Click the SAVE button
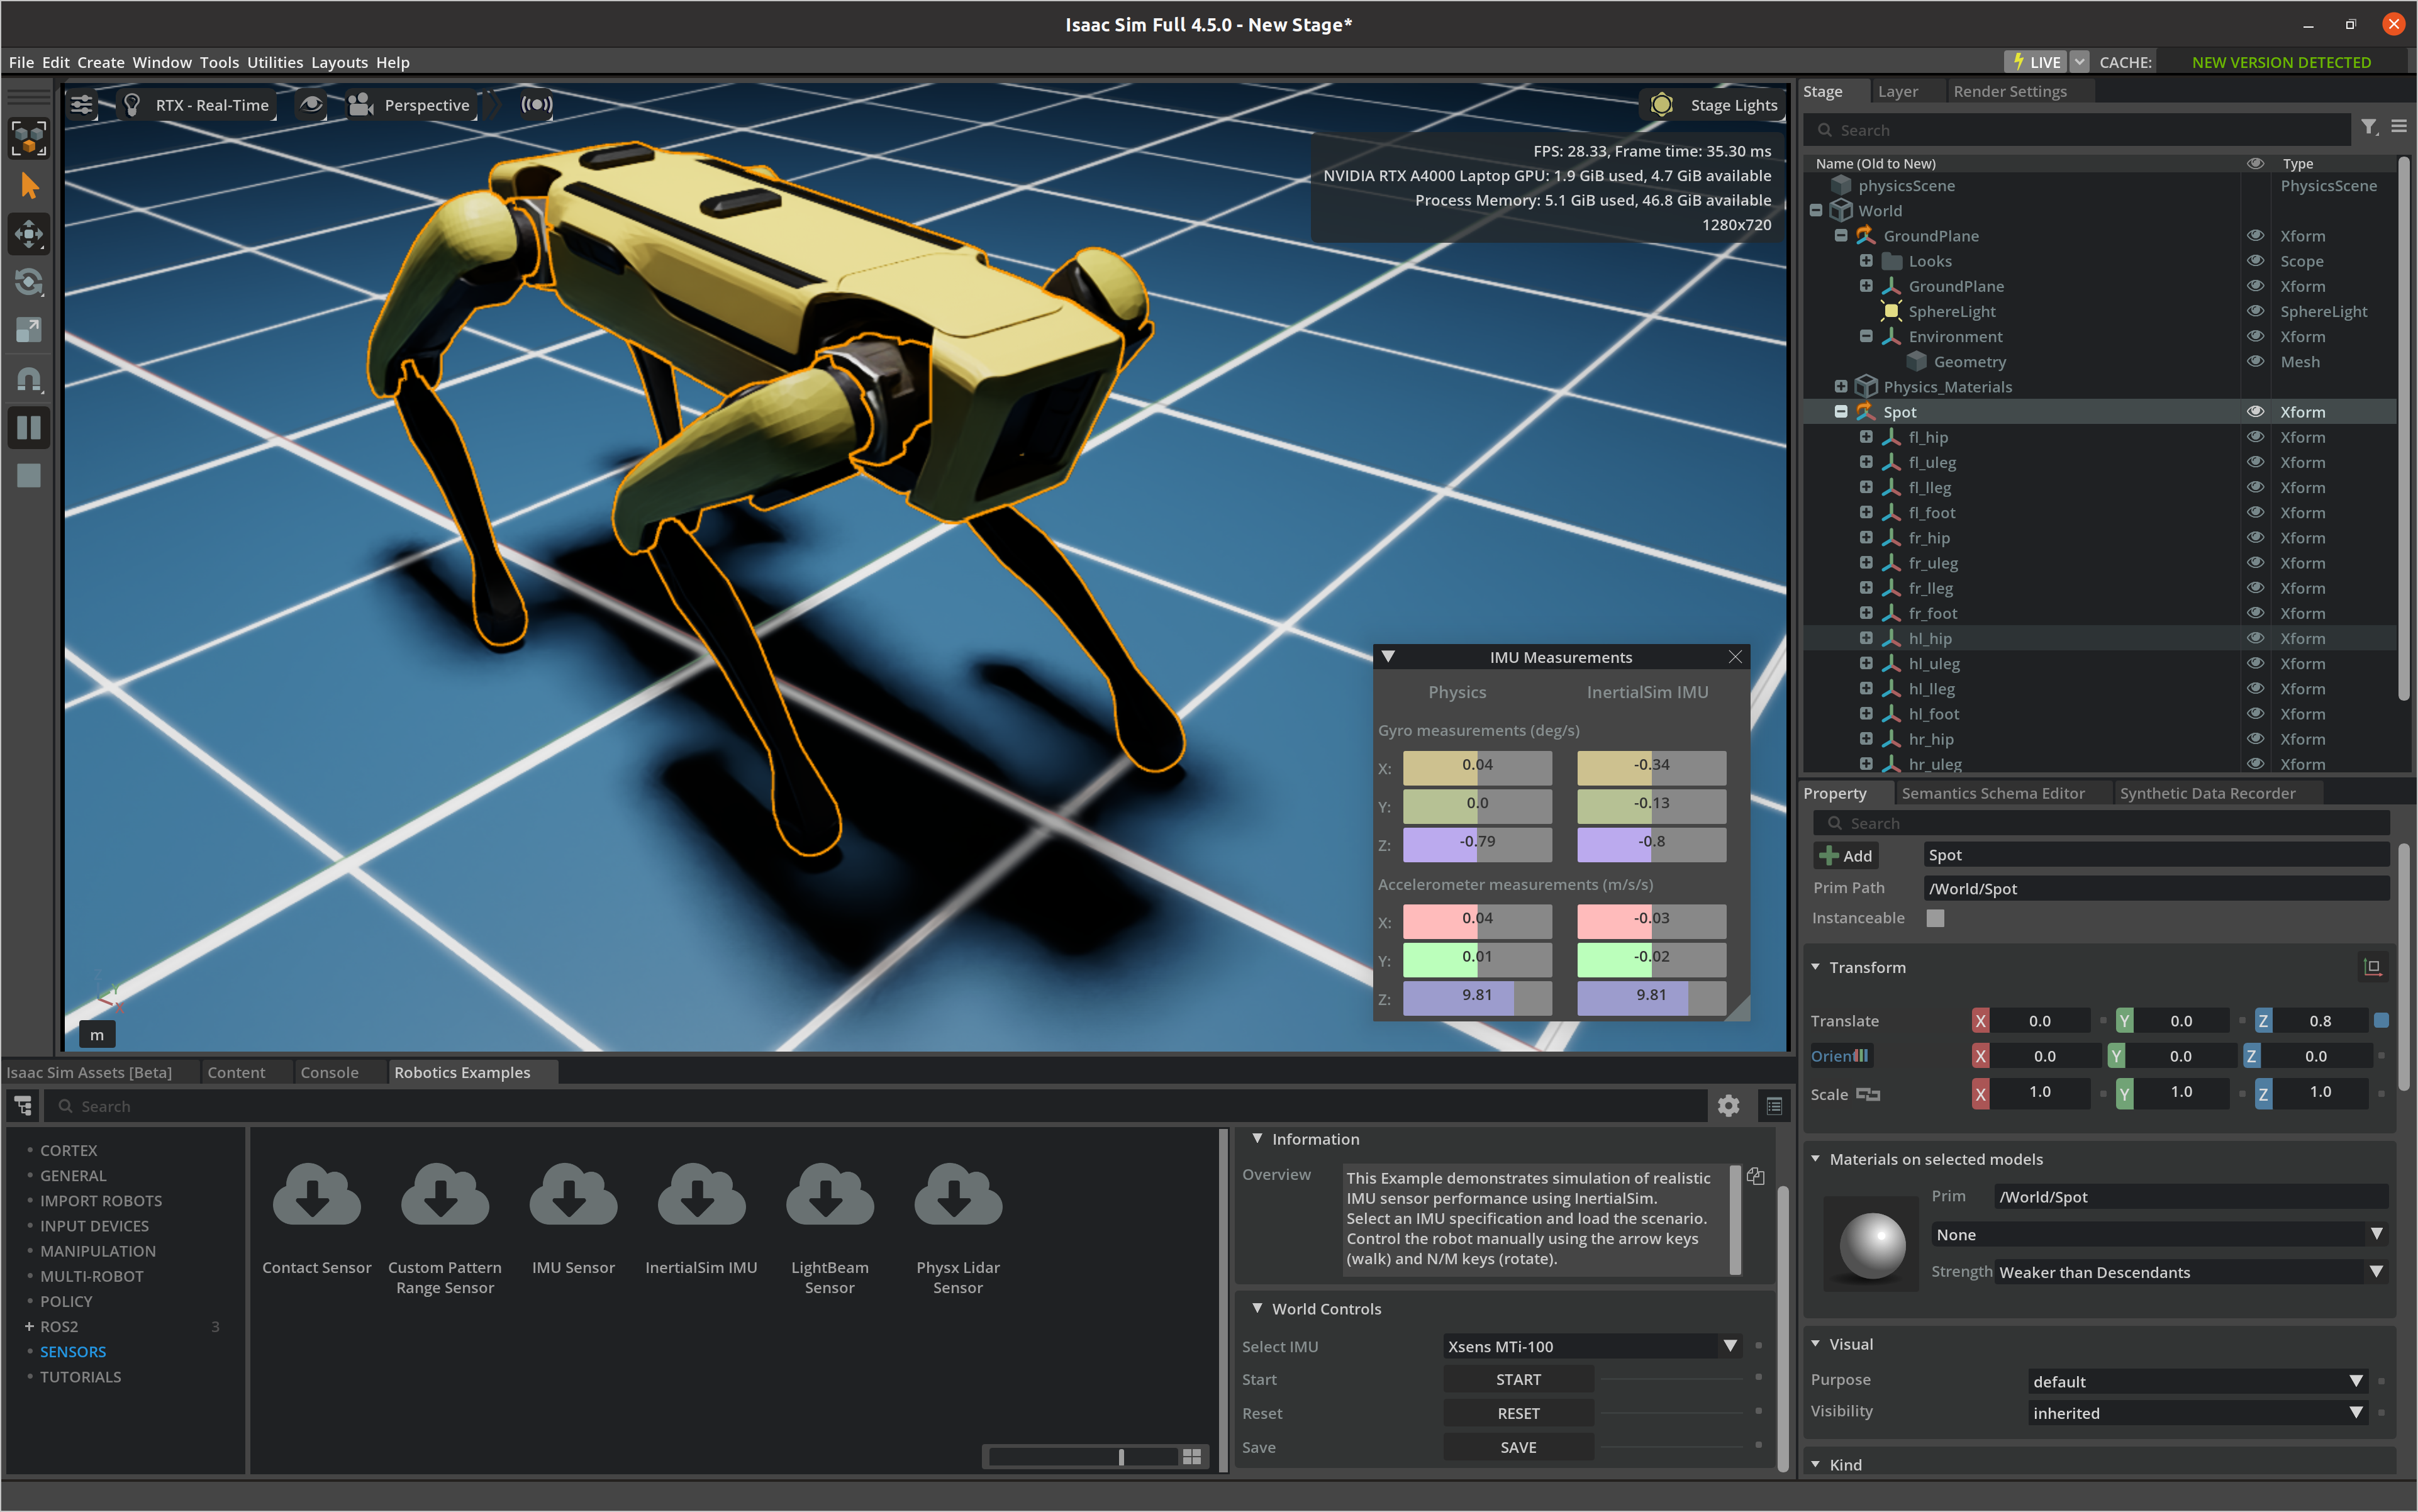2418x1512 pixels. click(x=1518, y=1447)
